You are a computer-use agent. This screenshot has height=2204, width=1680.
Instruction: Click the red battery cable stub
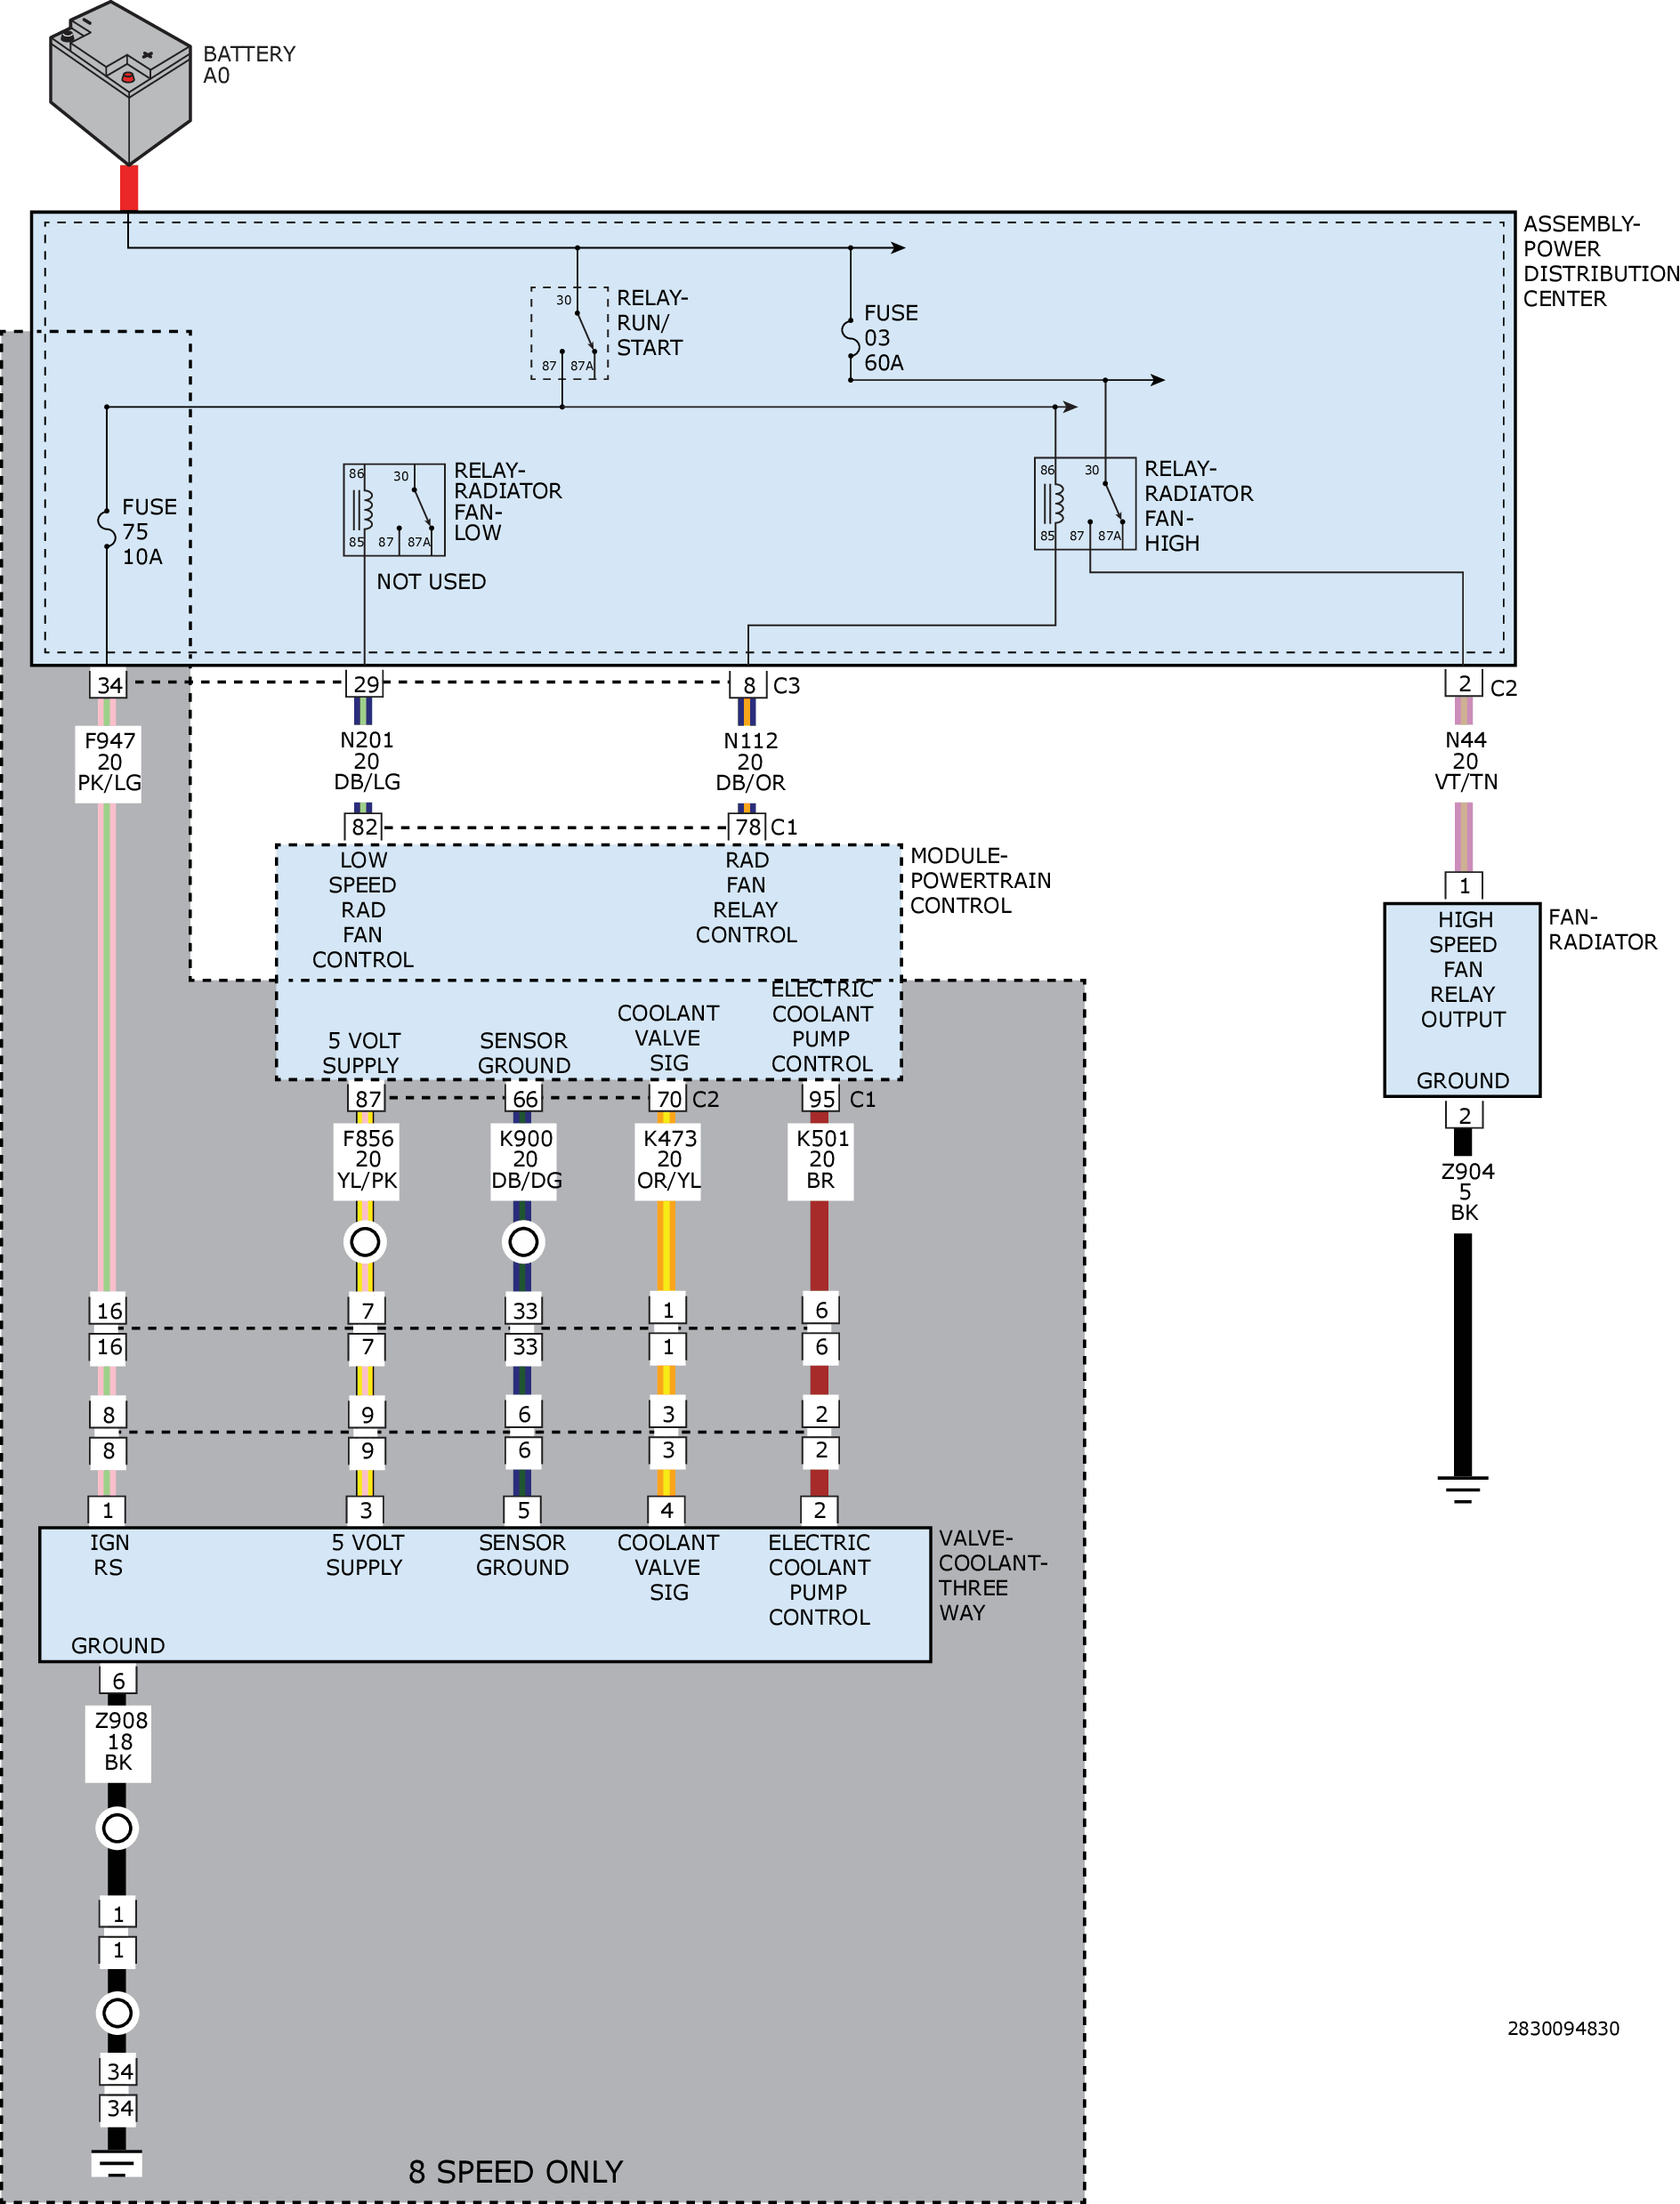click(128, 188)
